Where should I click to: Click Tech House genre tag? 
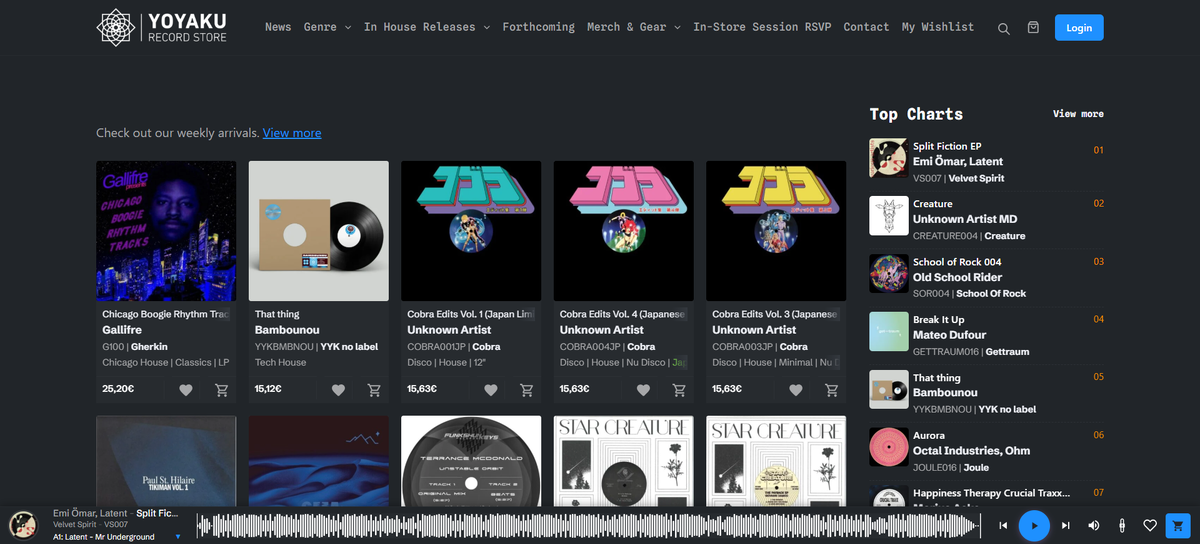[x=281, y=363]
